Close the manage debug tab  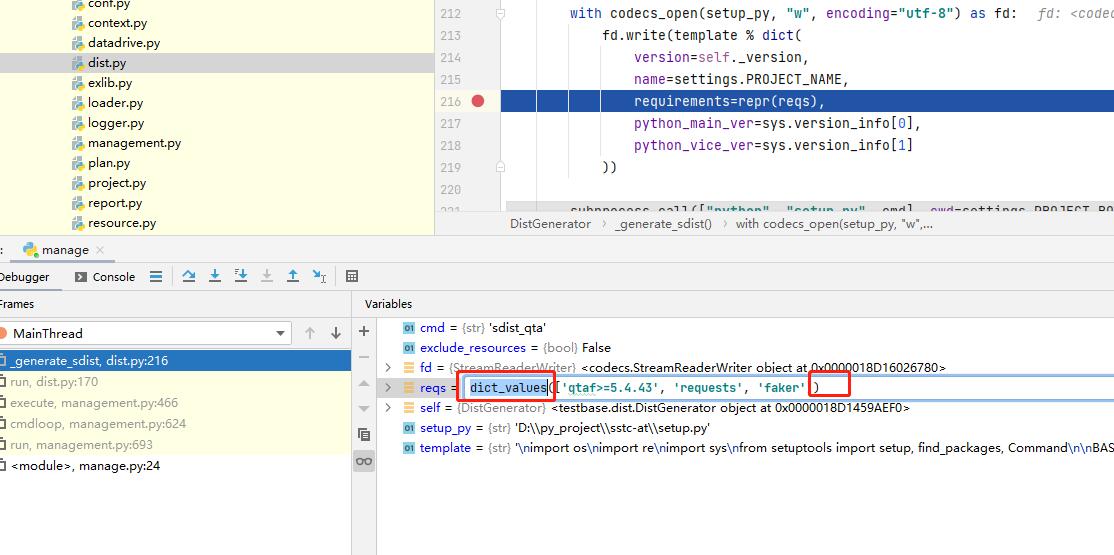pos(100,250)
